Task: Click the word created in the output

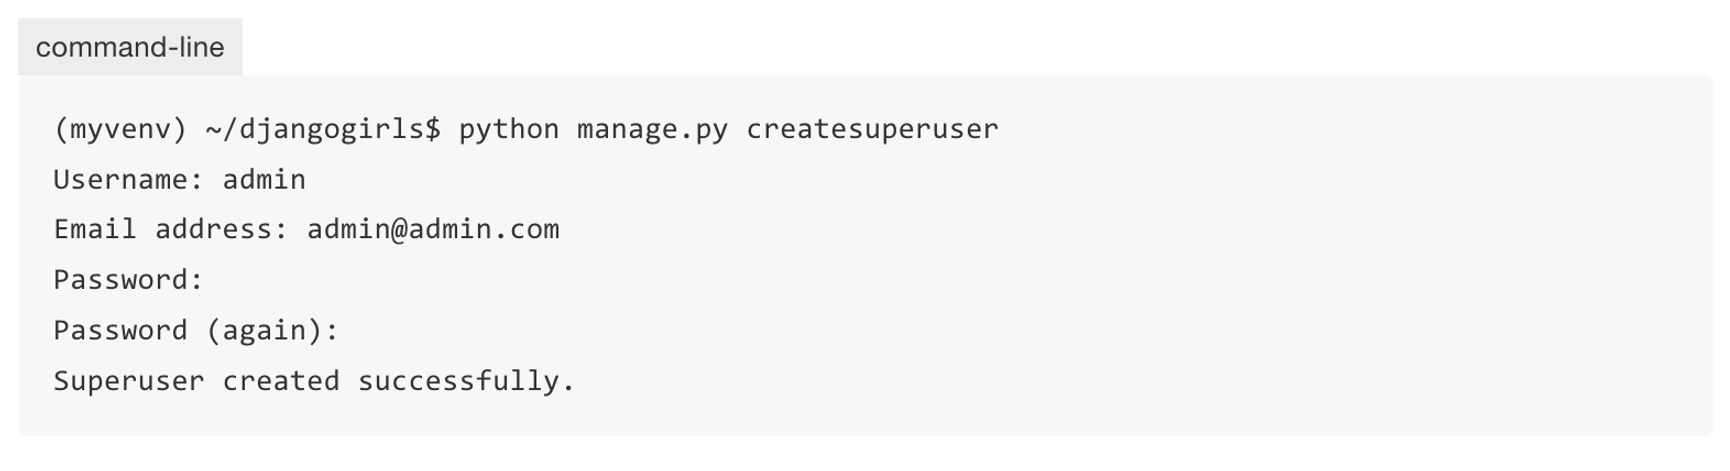Action: (x=281, y=381)
